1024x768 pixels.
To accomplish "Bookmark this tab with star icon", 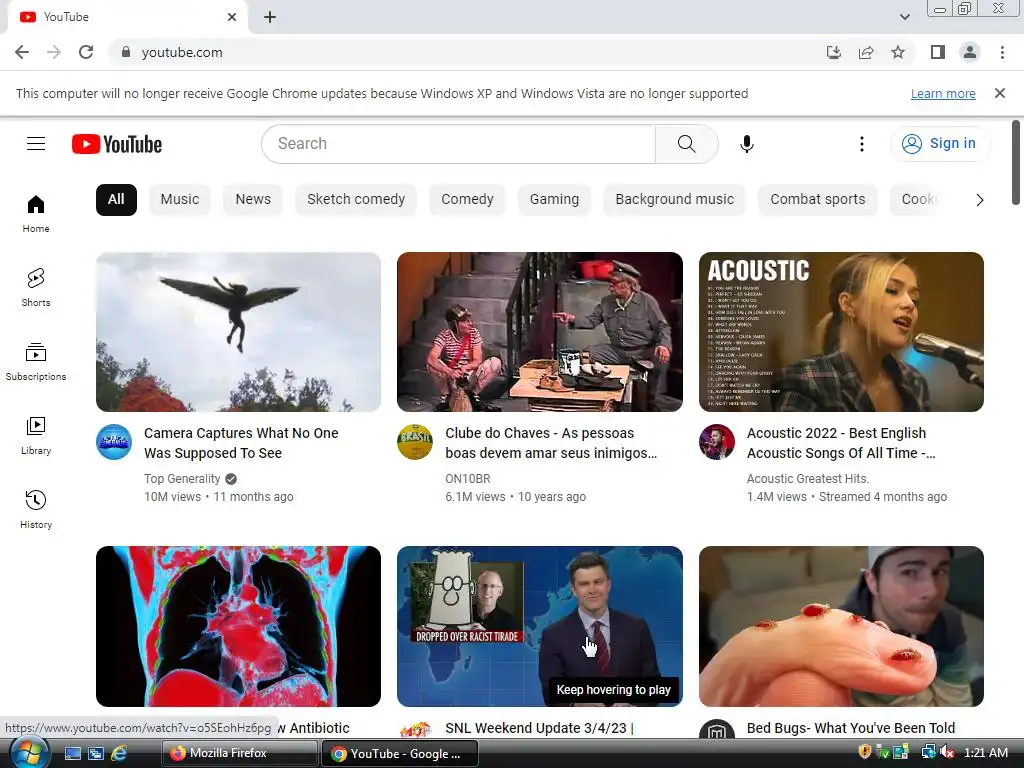I will pos(898,52).
